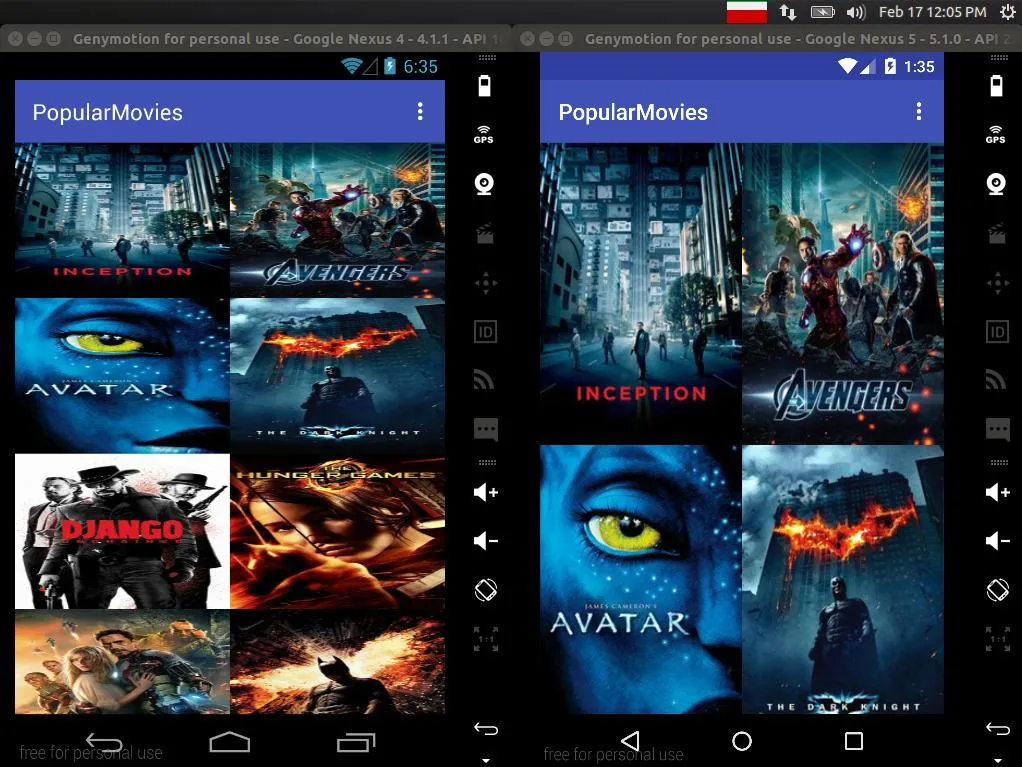Screen dimensions: 1022x767
Task: Toggle pixel perfect 1:1 in Nexus 5 sidebar
Action: click(998, 639)
